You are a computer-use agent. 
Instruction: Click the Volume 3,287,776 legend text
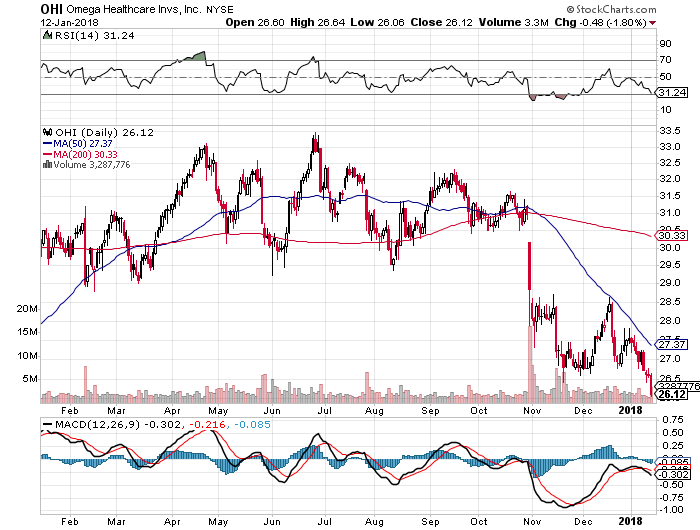coord(92,165)
